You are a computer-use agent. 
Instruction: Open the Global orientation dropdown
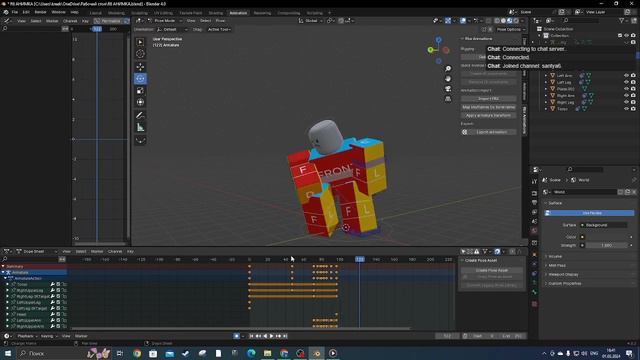click(x=311, y=20)
